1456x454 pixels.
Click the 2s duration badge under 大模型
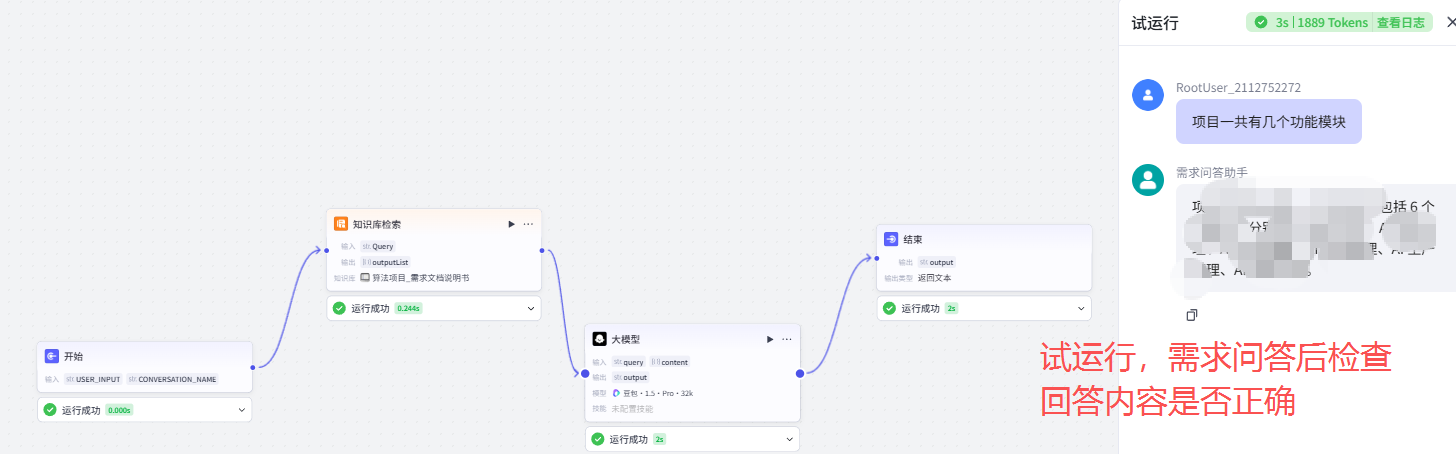659,439
